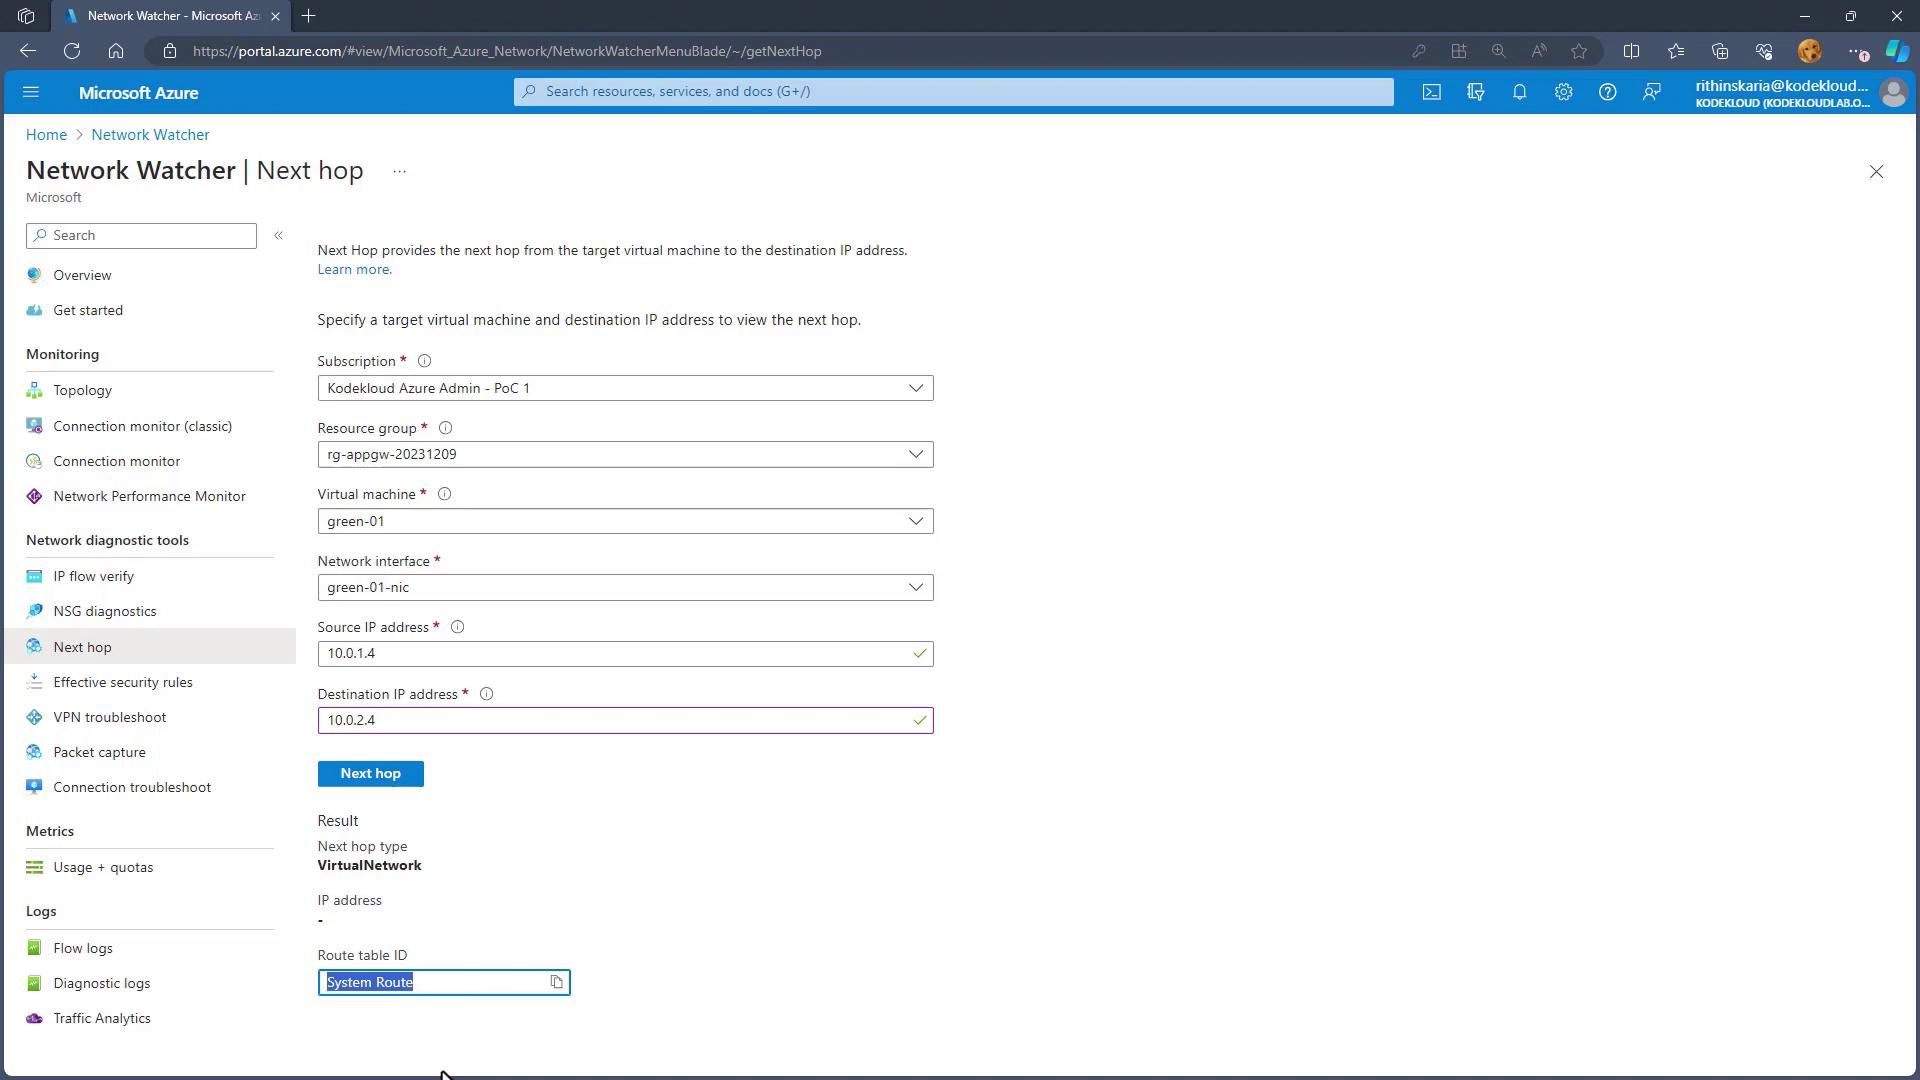Expand the Subscription dropdown
Viewport: 1920px width, 1080px height.
pyautogui.click(x=625, y=388)
